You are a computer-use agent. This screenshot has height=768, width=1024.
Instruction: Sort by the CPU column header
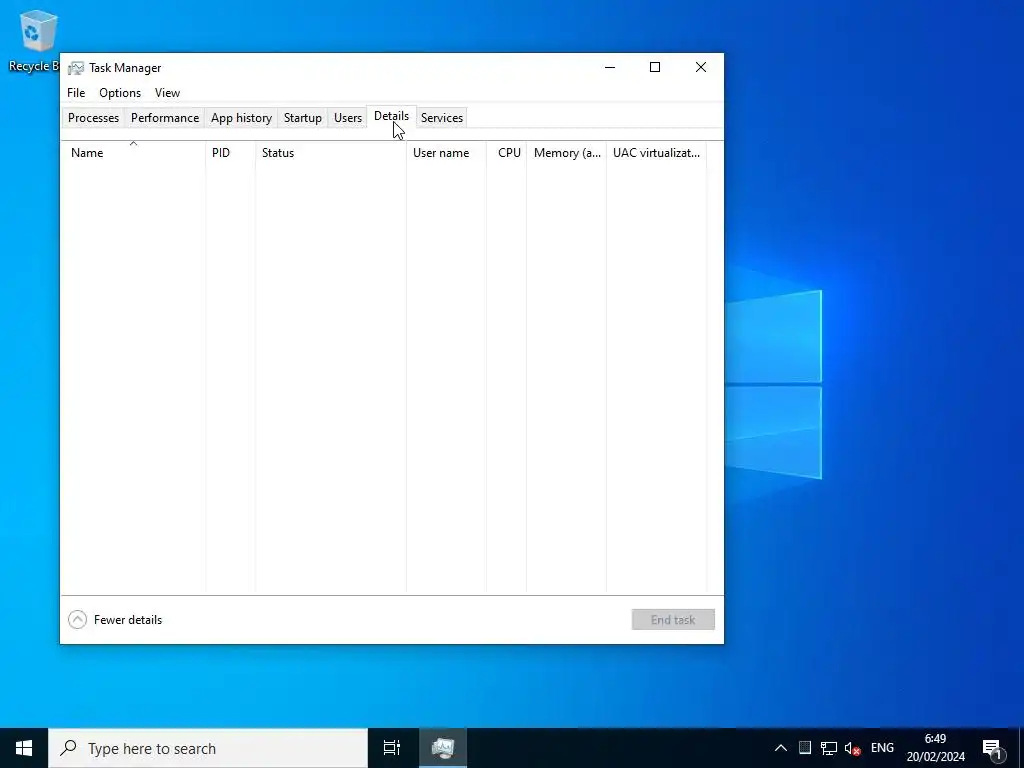click(x=507, y=153)
